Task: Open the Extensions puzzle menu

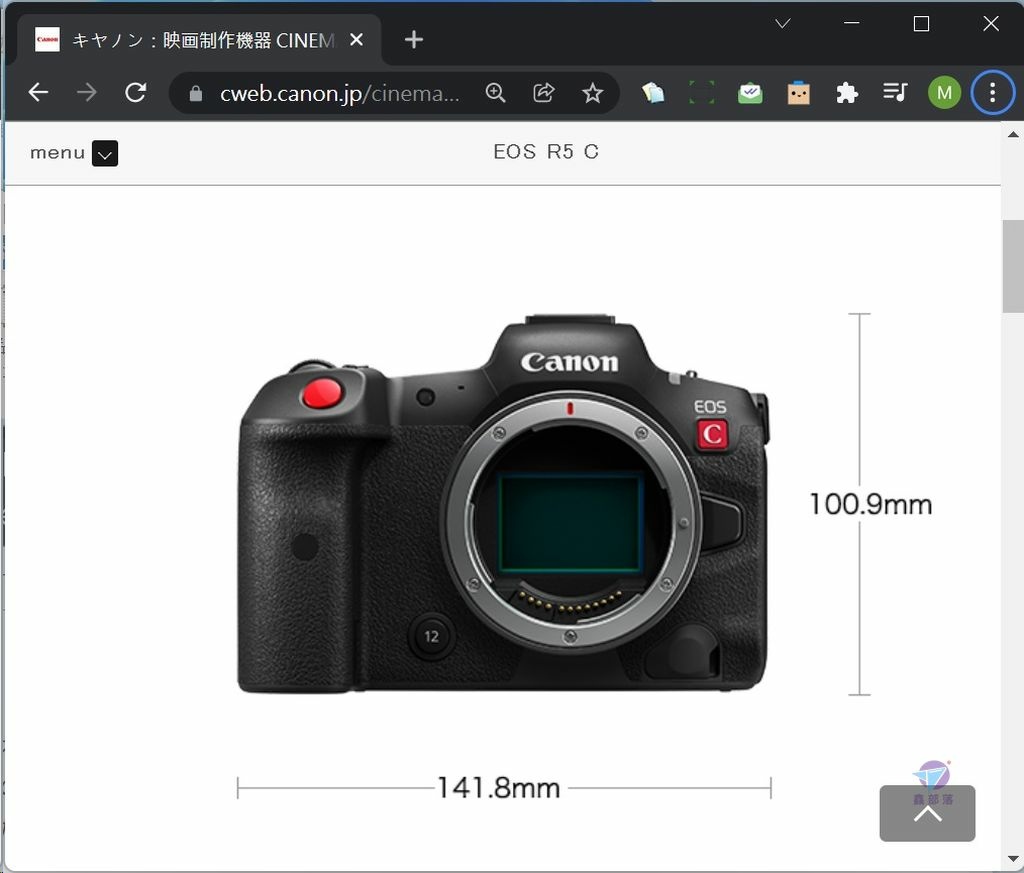Action: (x=846, y=93)
